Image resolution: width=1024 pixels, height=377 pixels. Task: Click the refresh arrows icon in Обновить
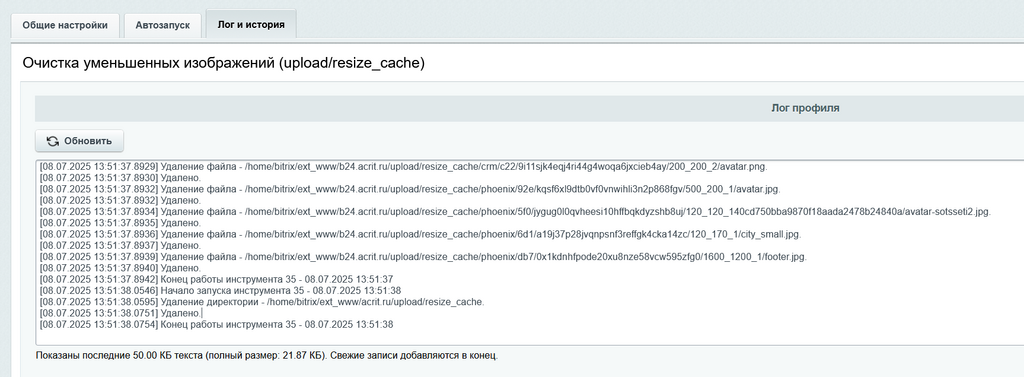point(53,141)
